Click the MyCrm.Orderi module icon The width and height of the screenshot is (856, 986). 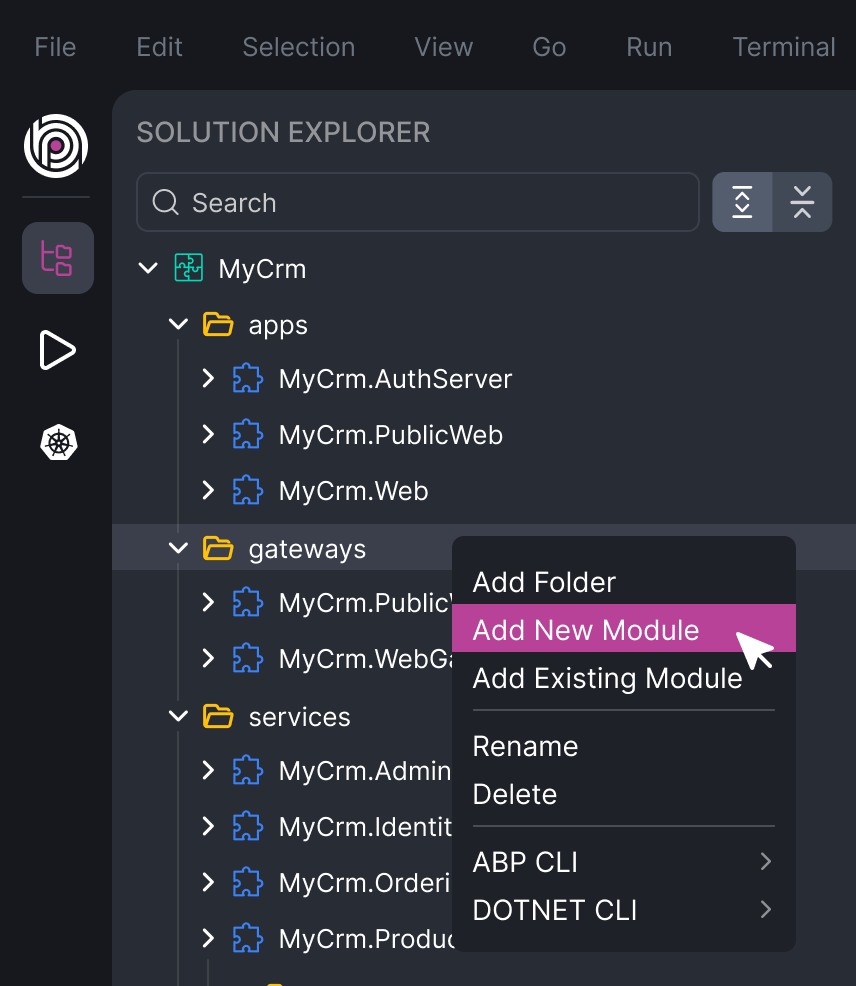point(248,882)
